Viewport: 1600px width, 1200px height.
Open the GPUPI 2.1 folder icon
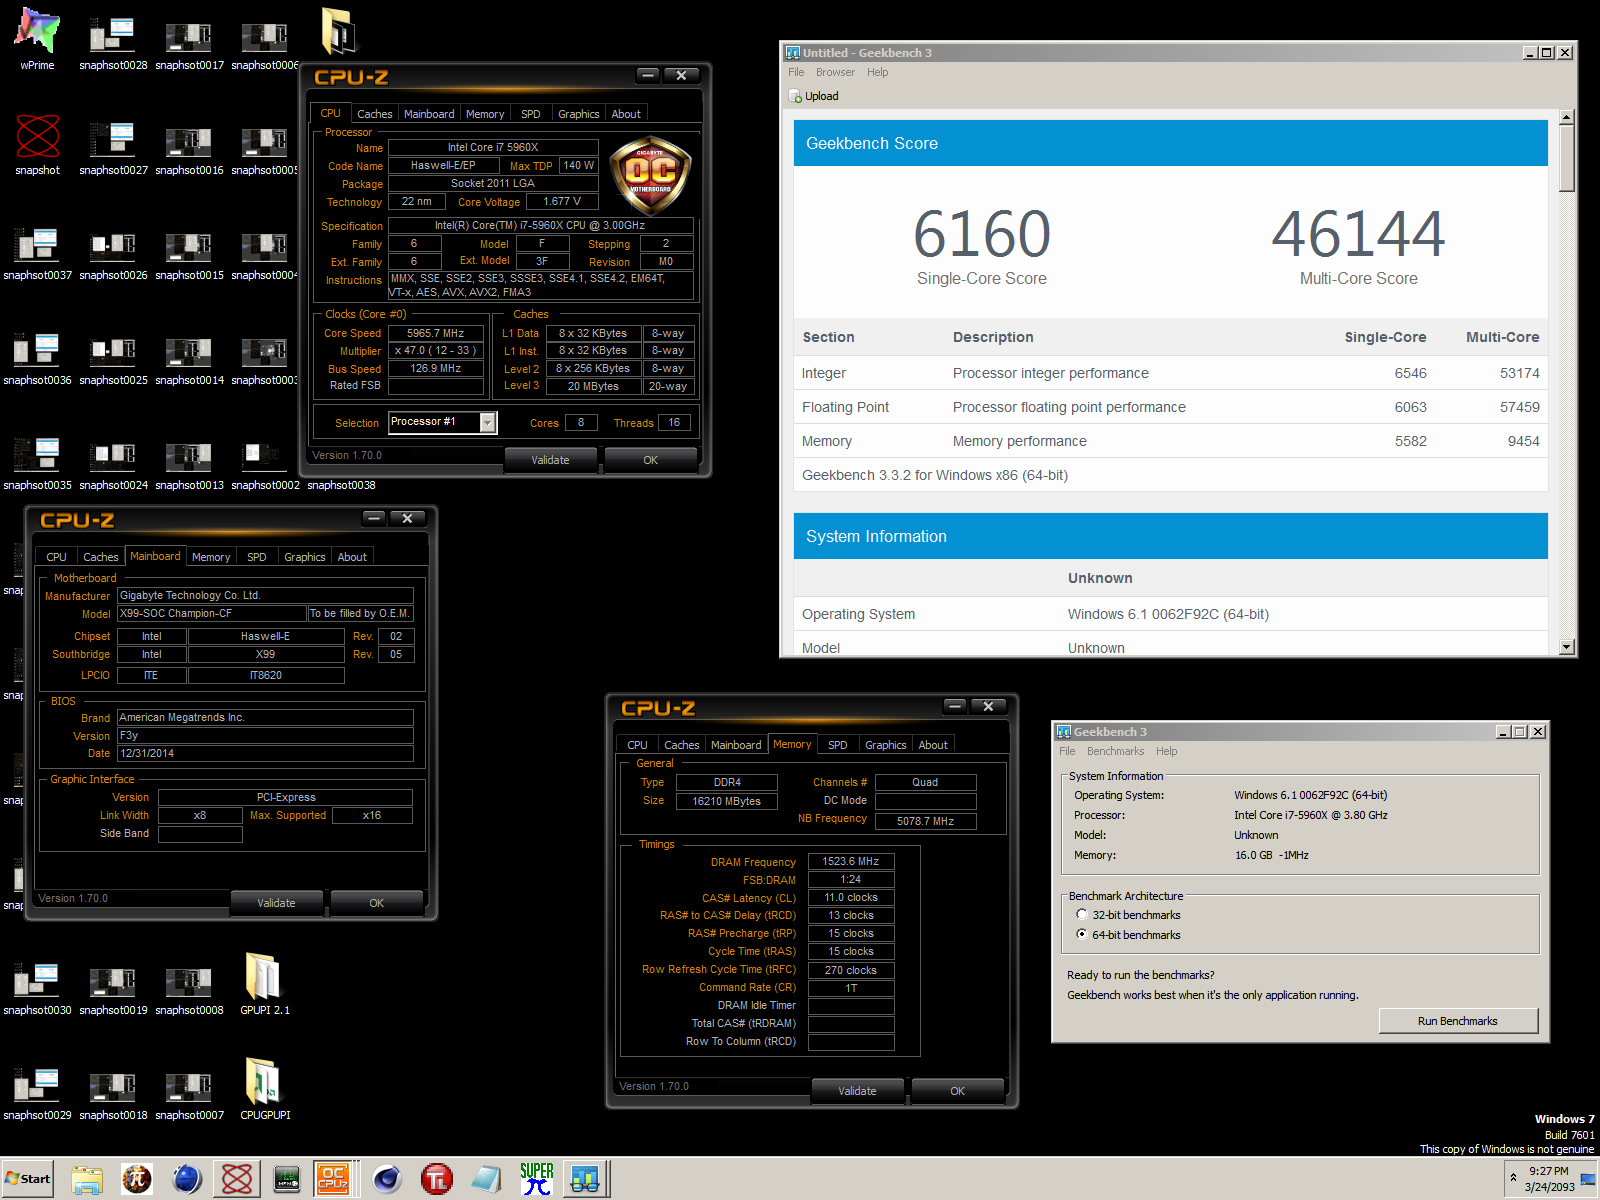point(264,984)
